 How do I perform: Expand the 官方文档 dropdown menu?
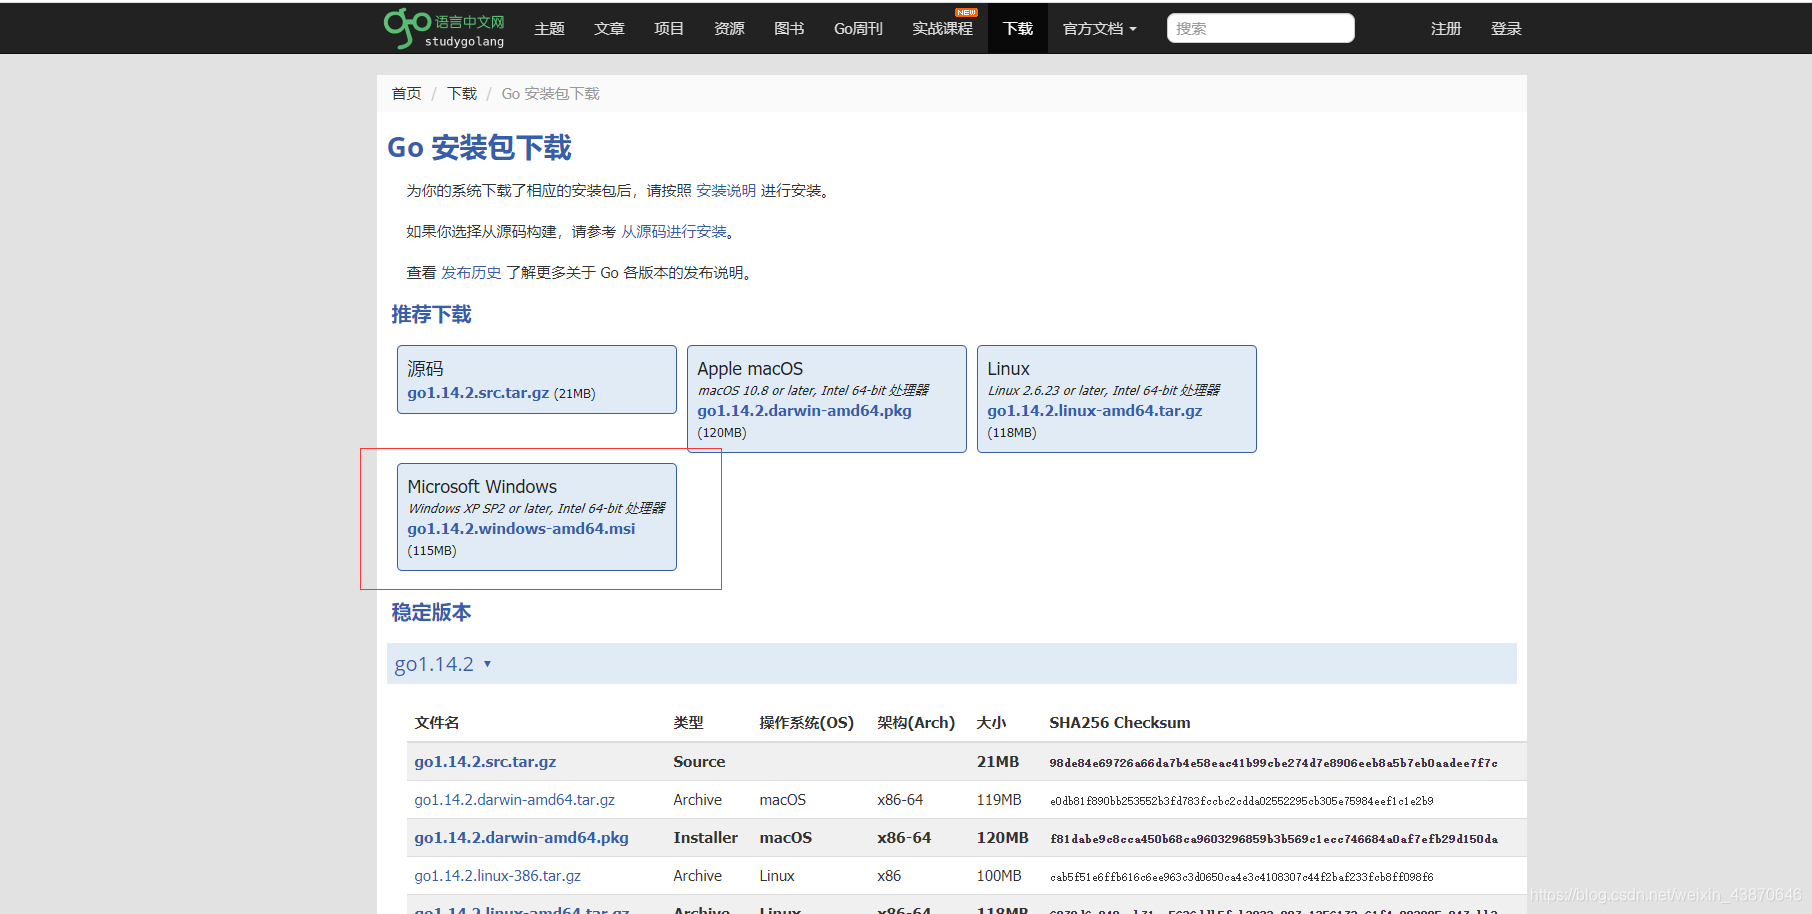1100,29
